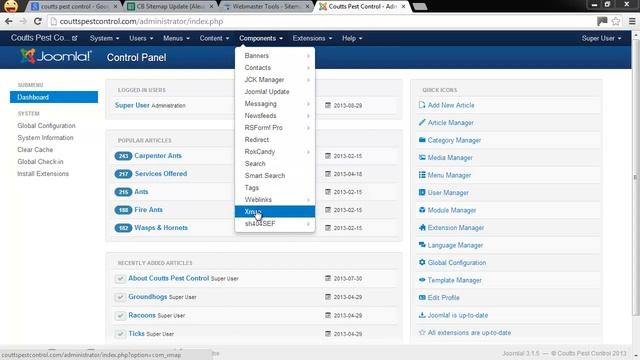Viewport: 640px width, 360px height.
Task: Click the Joomla is up-to-date download icon
Action: tap(422, 315)
